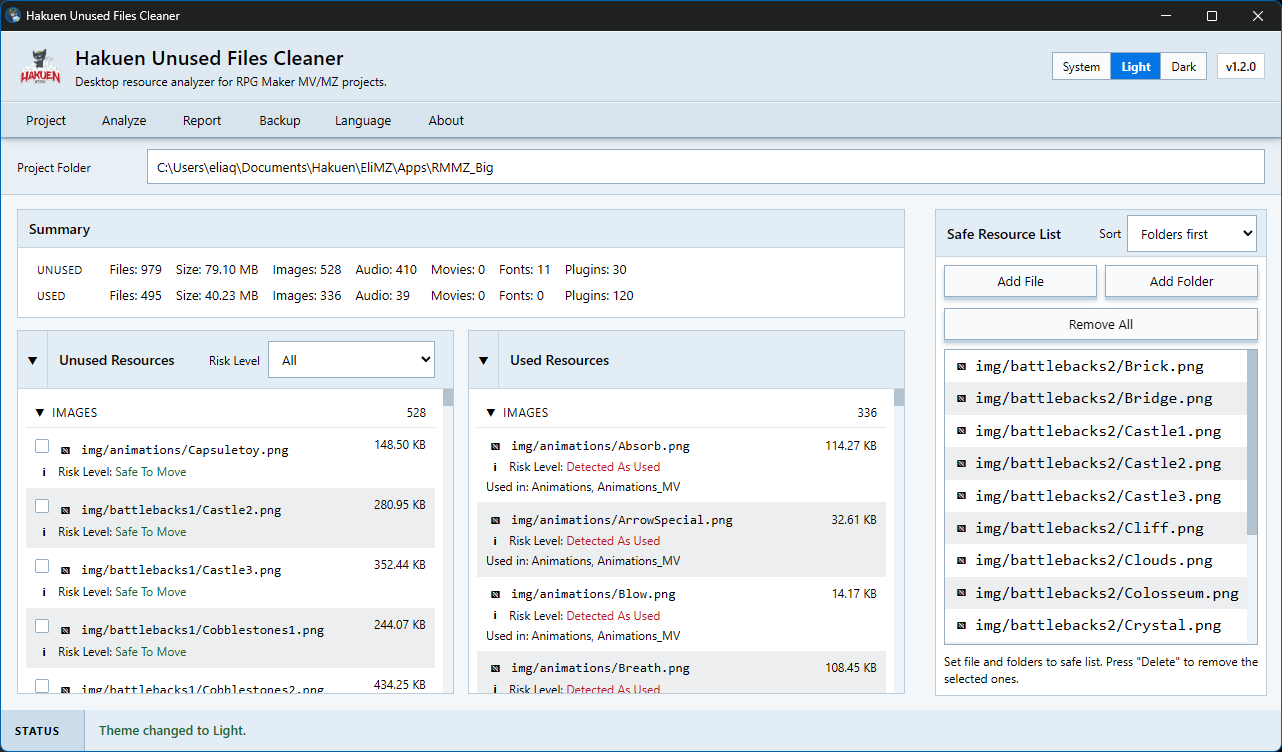Click the image icon beside battlebacks2/Colosseum.png
This screenshot has height=752, width=1282.
coord(961,593)
